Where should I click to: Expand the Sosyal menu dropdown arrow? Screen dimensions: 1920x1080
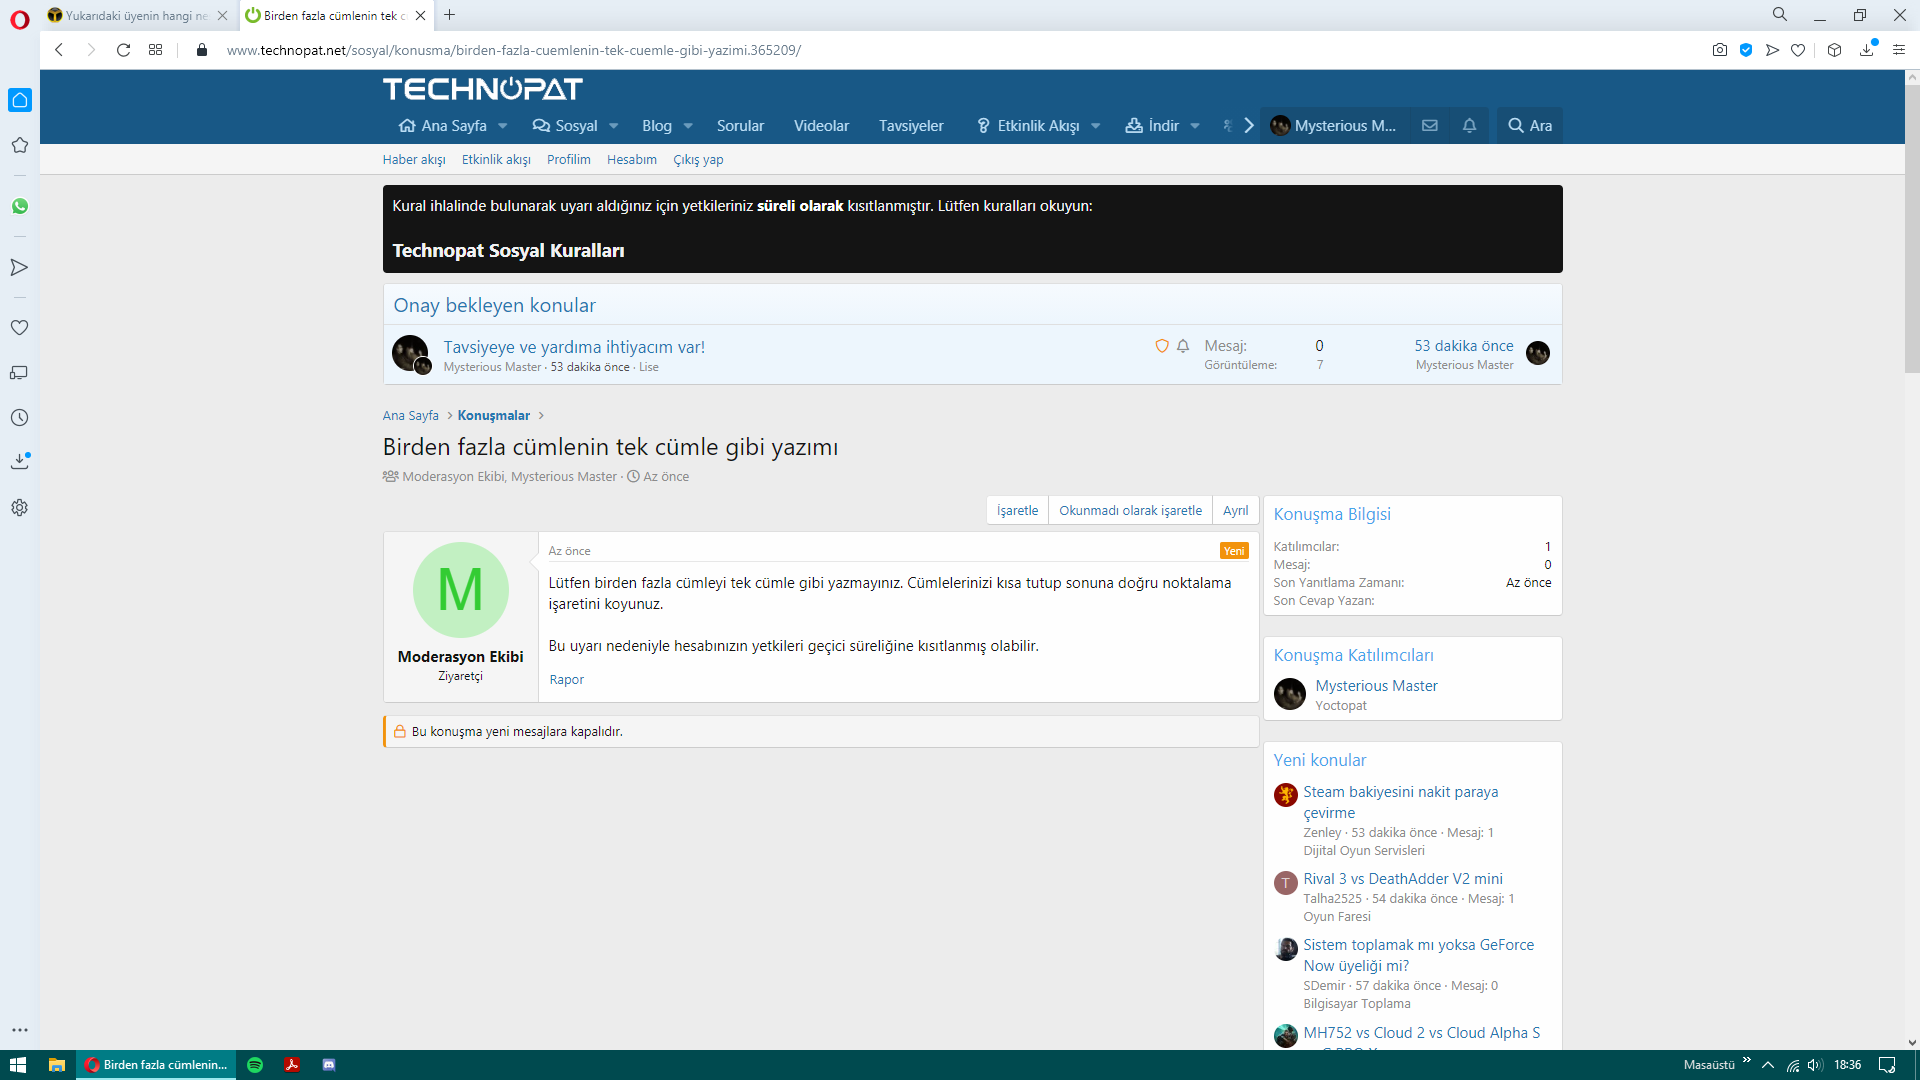click(x=614, y=126)
